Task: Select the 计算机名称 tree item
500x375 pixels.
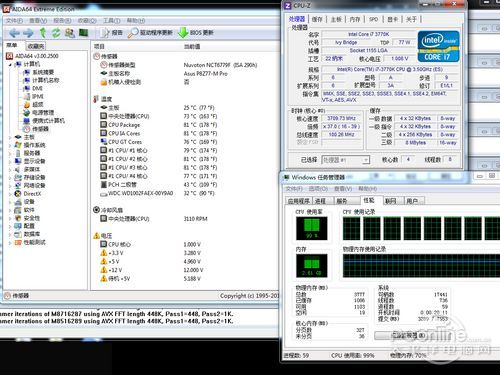Action: tap(41, 80)
